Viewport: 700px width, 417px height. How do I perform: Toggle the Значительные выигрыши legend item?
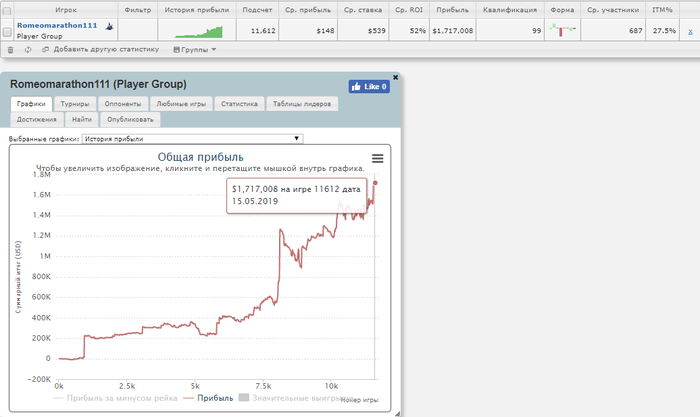point(297,398)
